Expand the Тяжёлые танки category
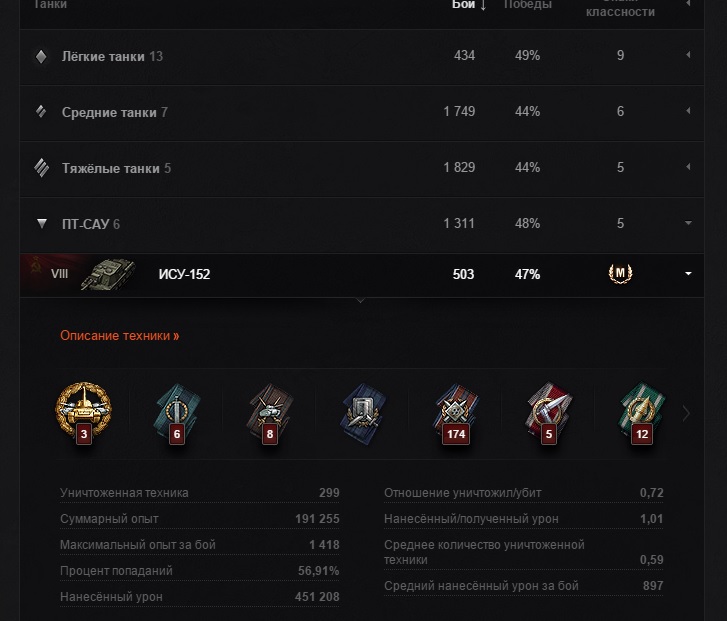This screenshot has height=621, width=727. pos(688,168)
